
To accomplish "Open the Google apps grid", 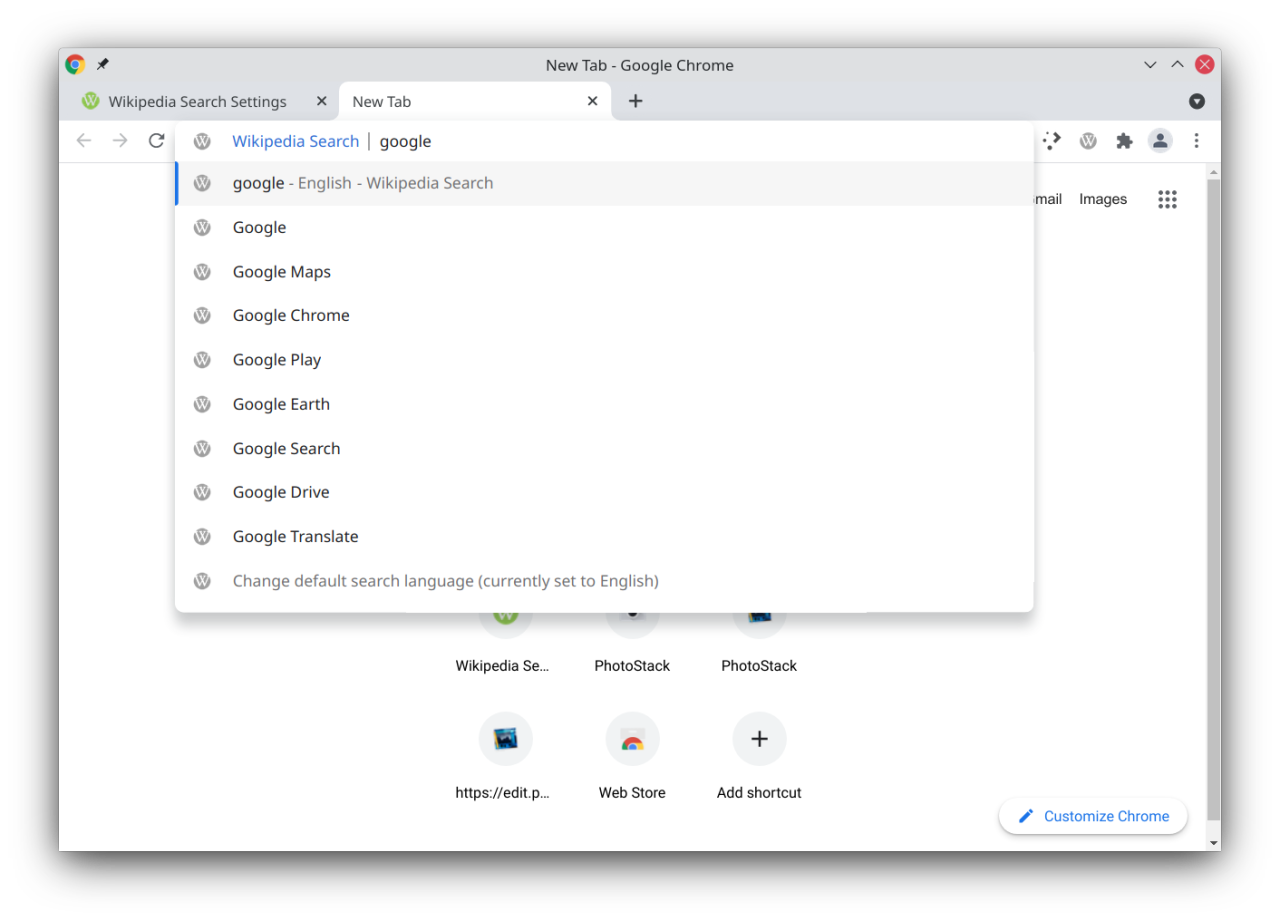I will click(x=1167, y=199).
